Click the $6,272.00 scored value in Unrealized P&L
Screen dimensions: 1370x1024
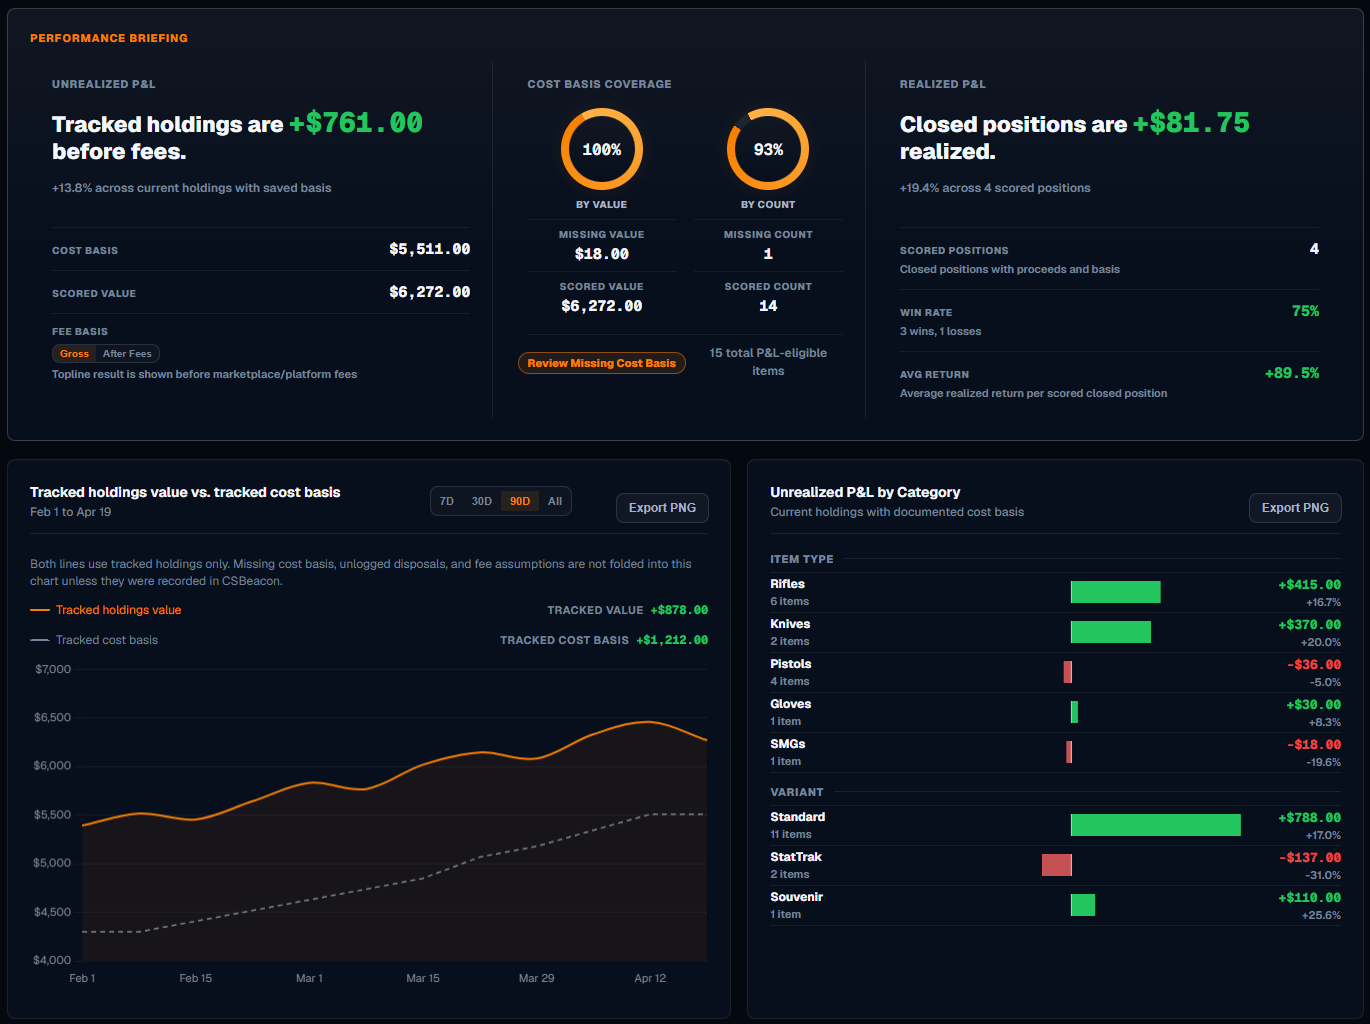pyautogui.click(x=430, y=292)
